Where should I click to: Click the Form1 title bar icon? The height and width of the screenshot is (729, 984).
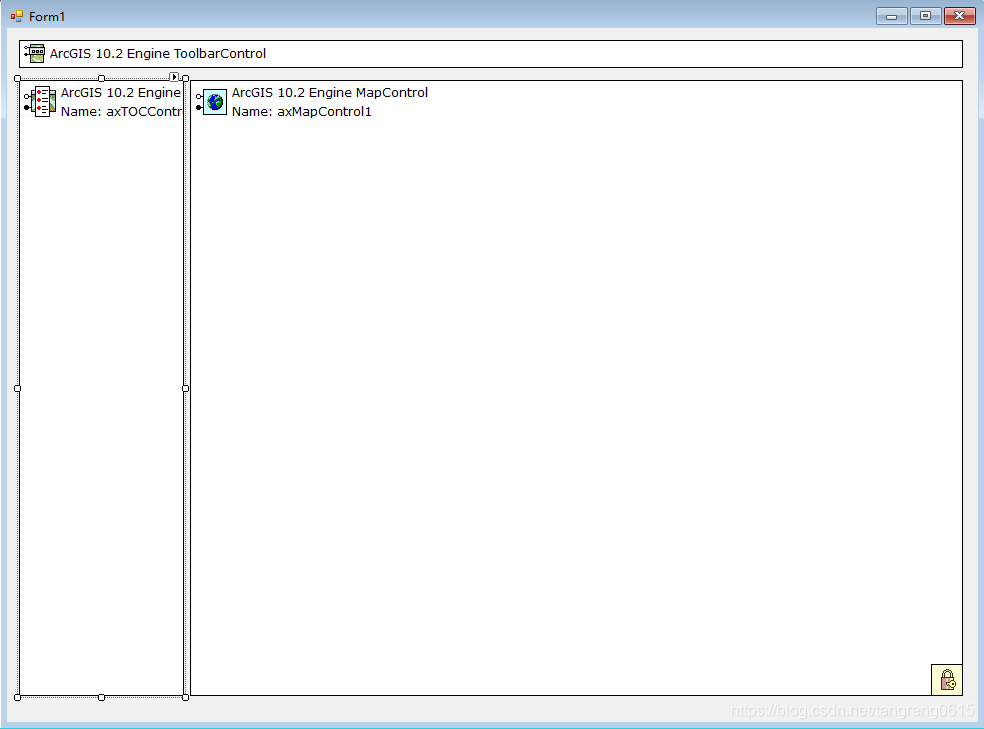point(17,16)
